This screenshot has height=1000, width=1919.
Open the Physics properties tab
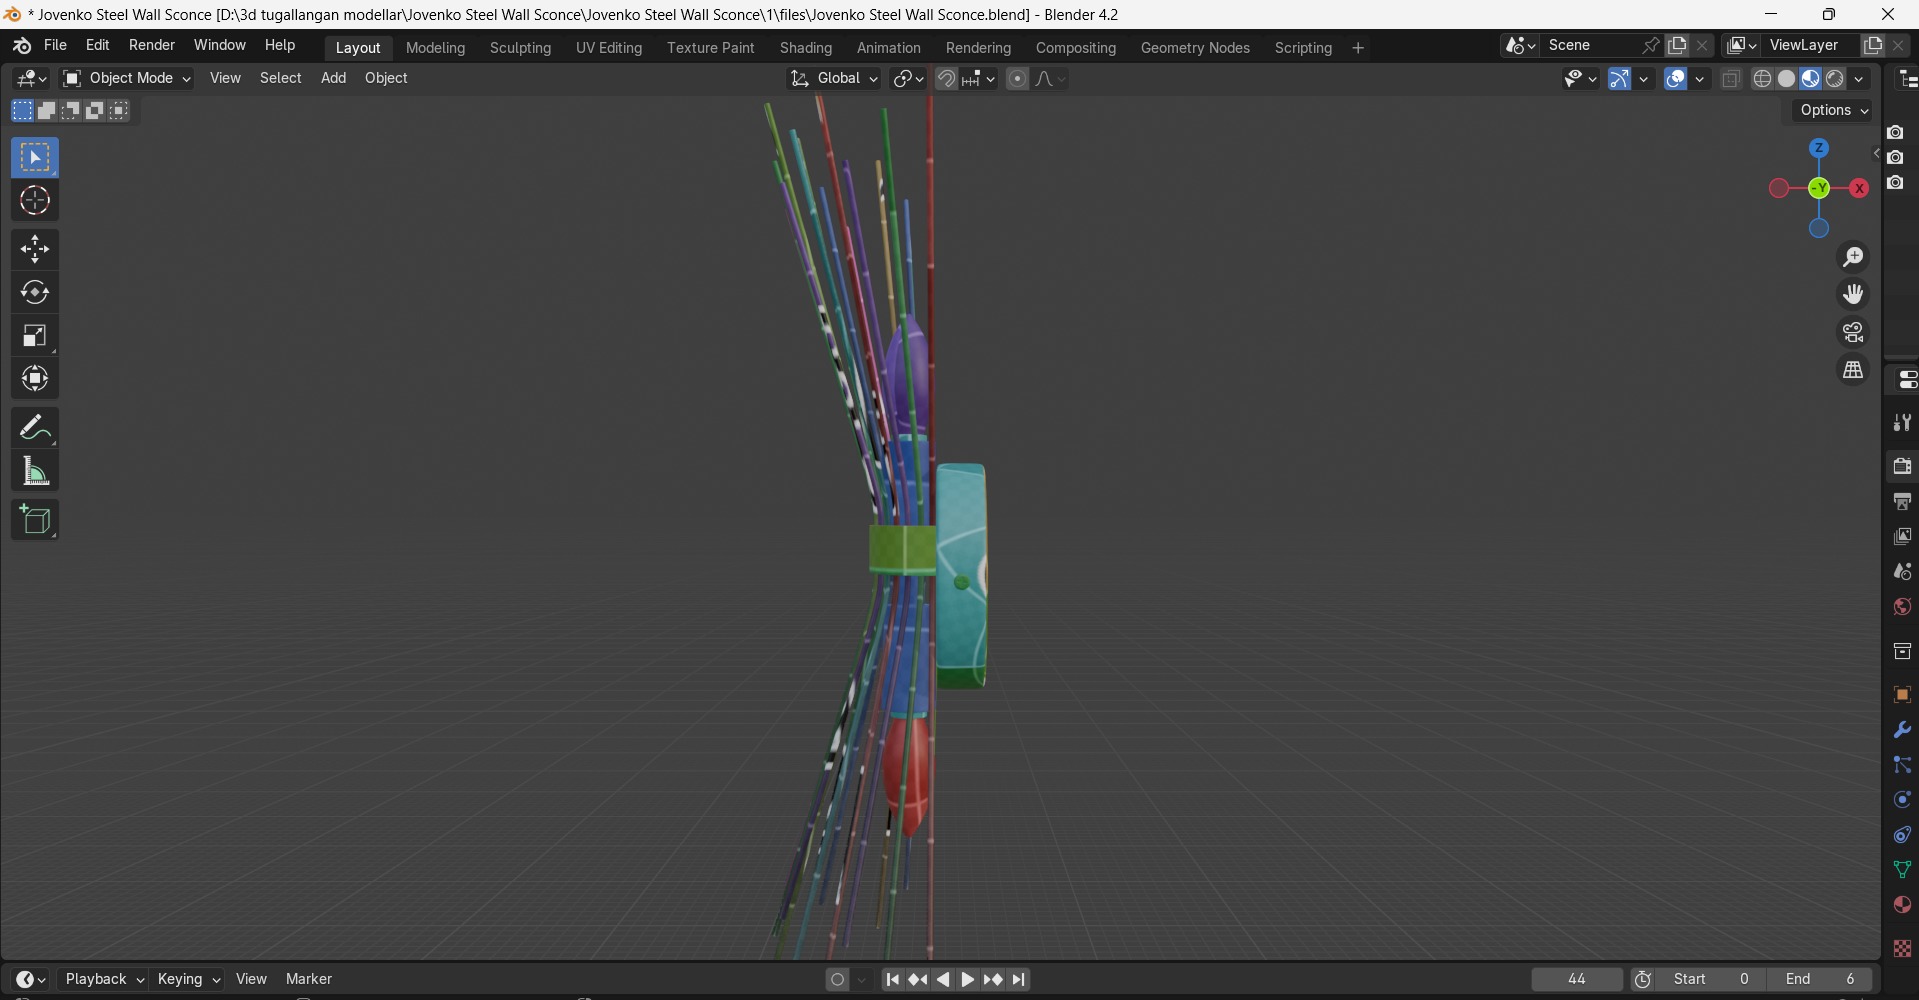click(1902, 800)
